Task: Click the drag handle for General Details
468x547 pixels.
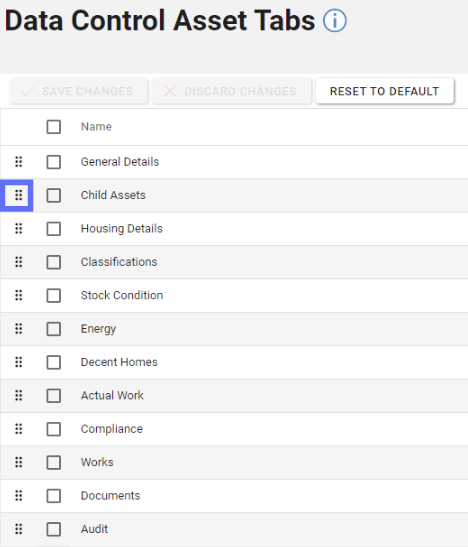Action: coord(18,162)
